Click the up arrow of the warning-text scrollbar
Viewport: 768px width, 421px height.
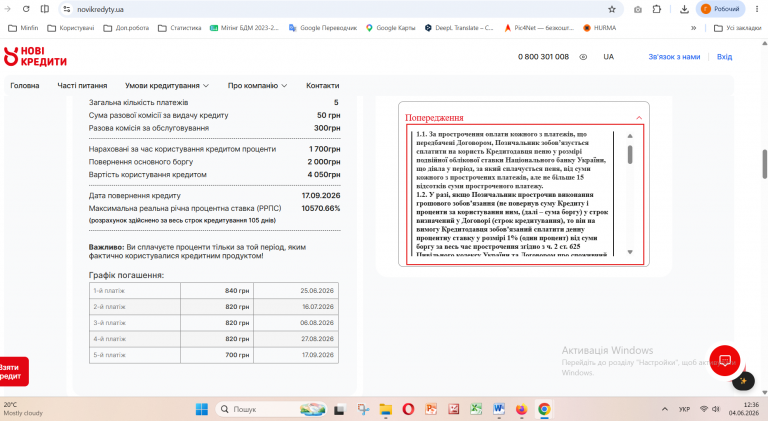tap(630, 136)
